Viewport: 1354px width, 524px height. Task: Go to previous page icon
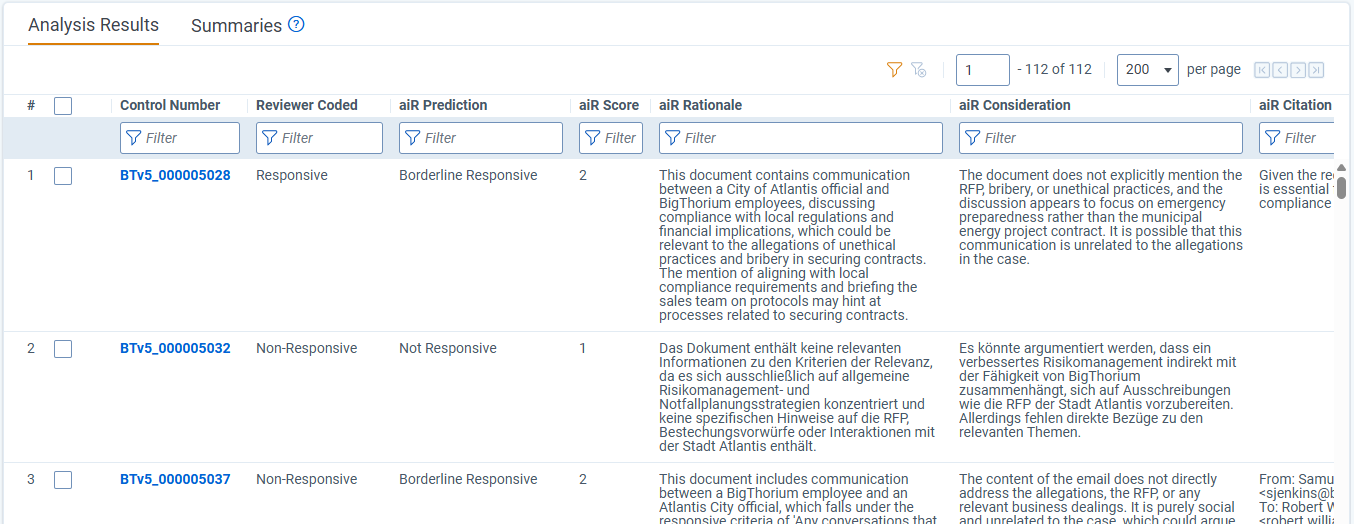tap(1280, 70)
